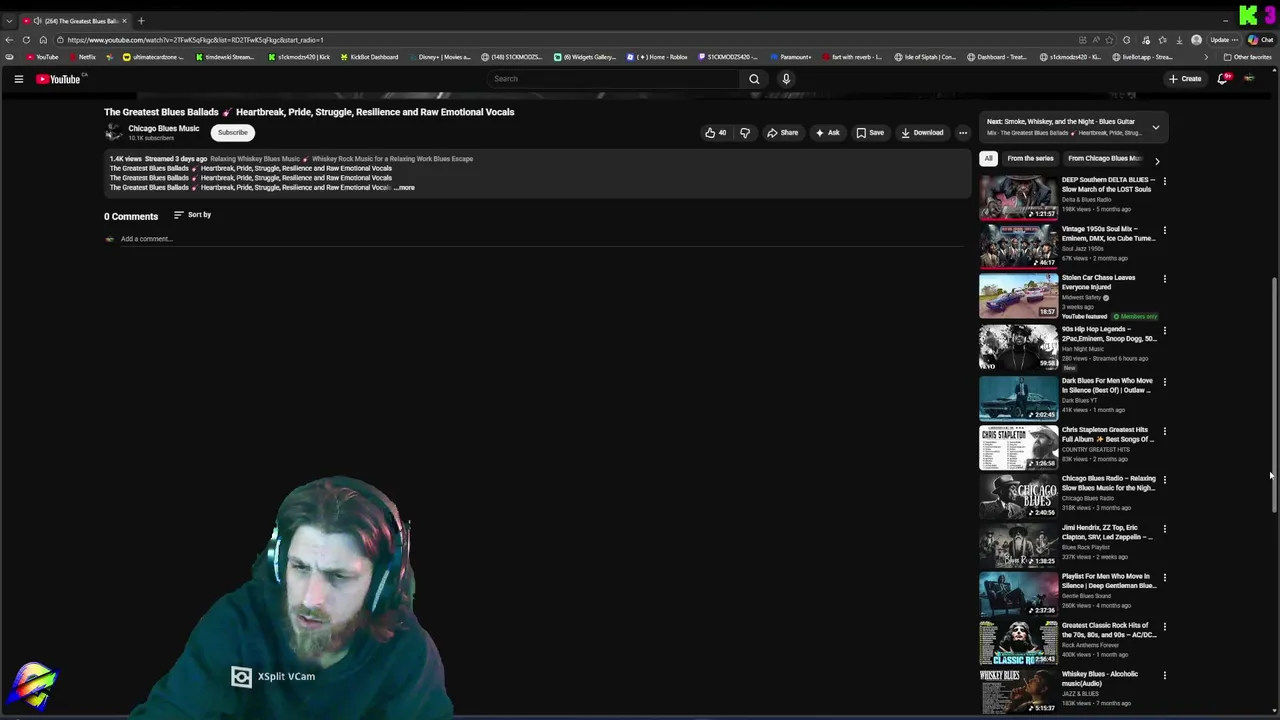Open options for 90s Hip Hop Legends
The image size is (1280, 720).
tap(1165, 330)
